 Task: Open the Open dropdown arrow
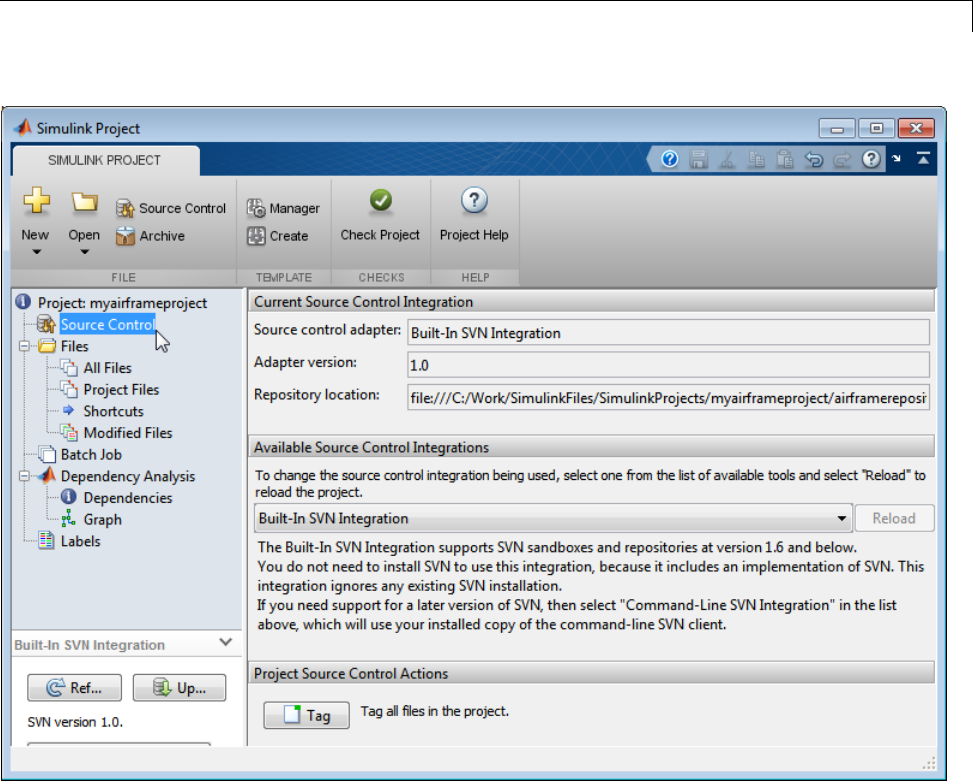point(84,252)
